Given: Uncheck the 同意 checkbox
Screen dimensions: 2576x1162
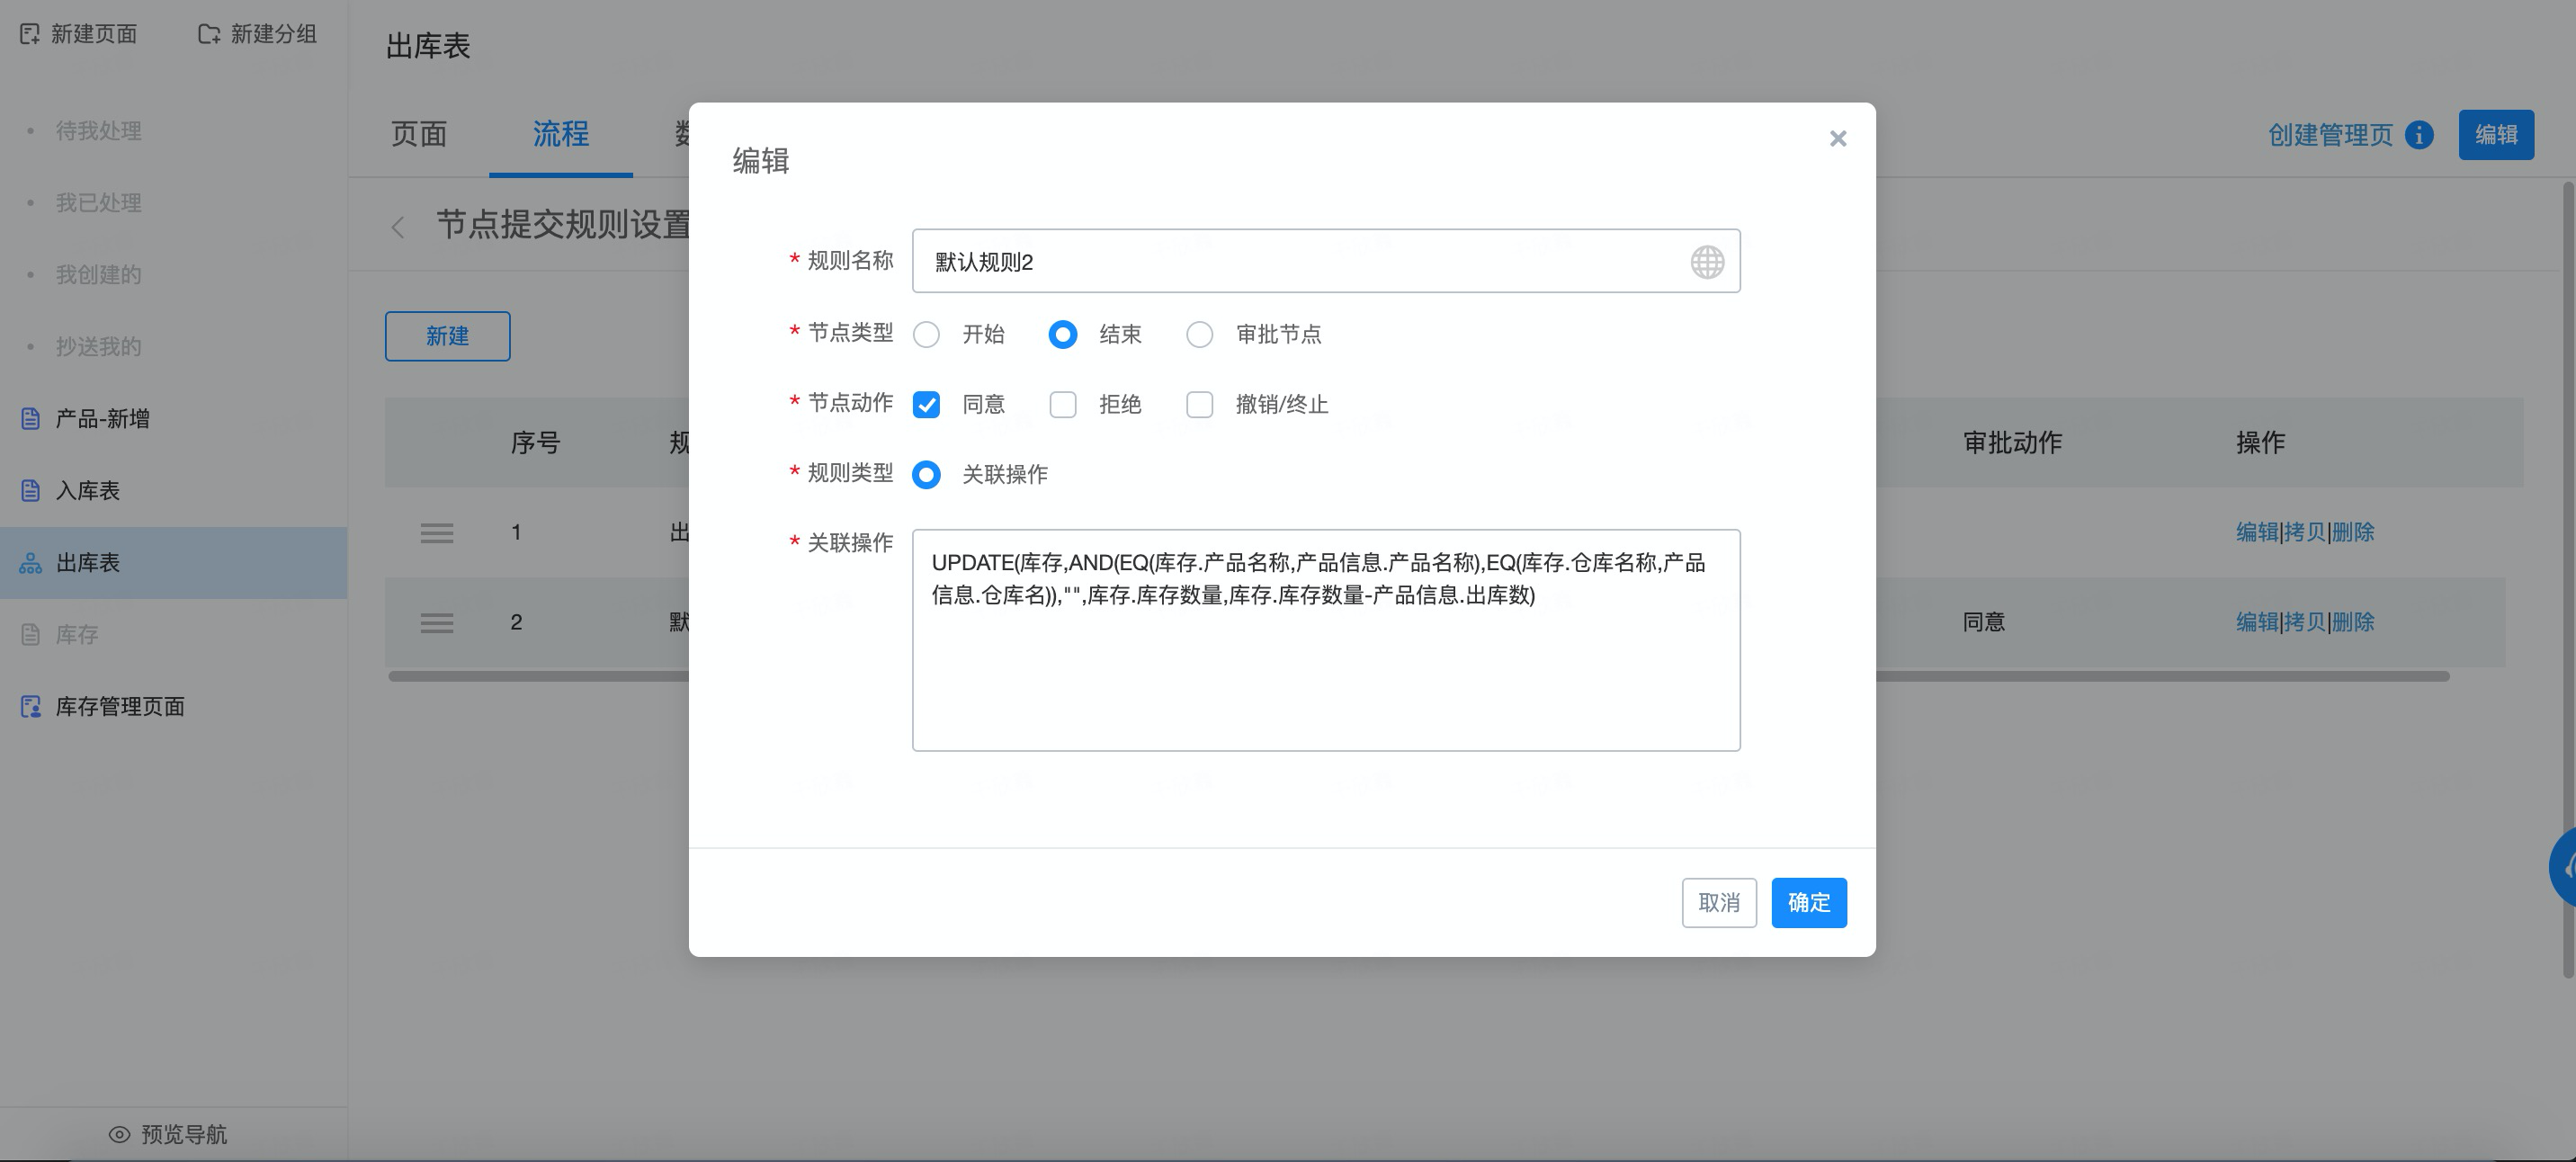Looking at the screenshot, I should [x=926, y=405].
